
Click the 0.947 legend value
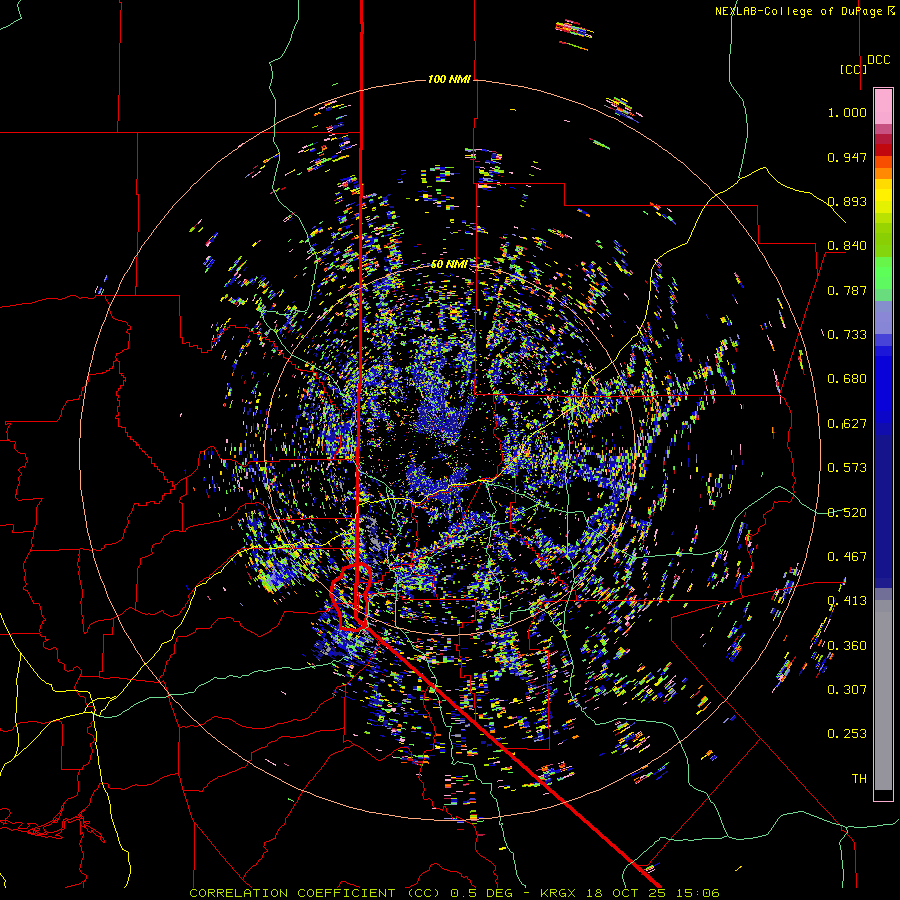pyautogui.click(x=847, y=157)
